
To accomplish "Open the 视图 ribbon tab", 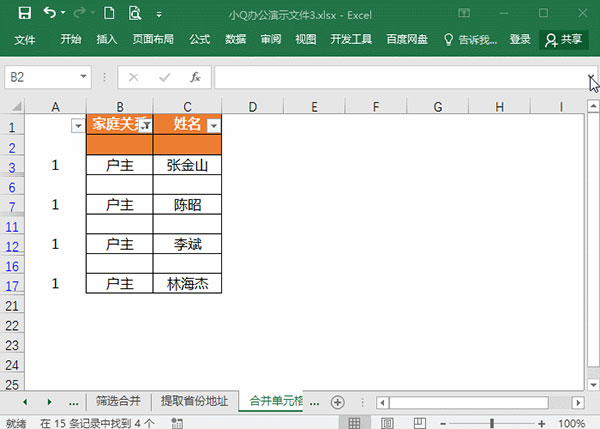I will [x=306, y=39].
